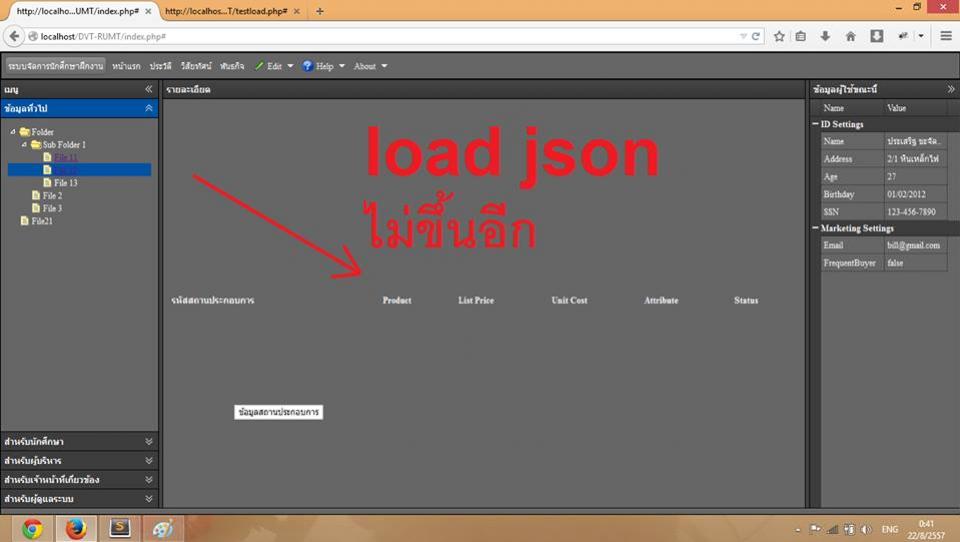Launch Google Chrome from the taskbar
This screenshot has width=960, height=542.
point(32,529)
